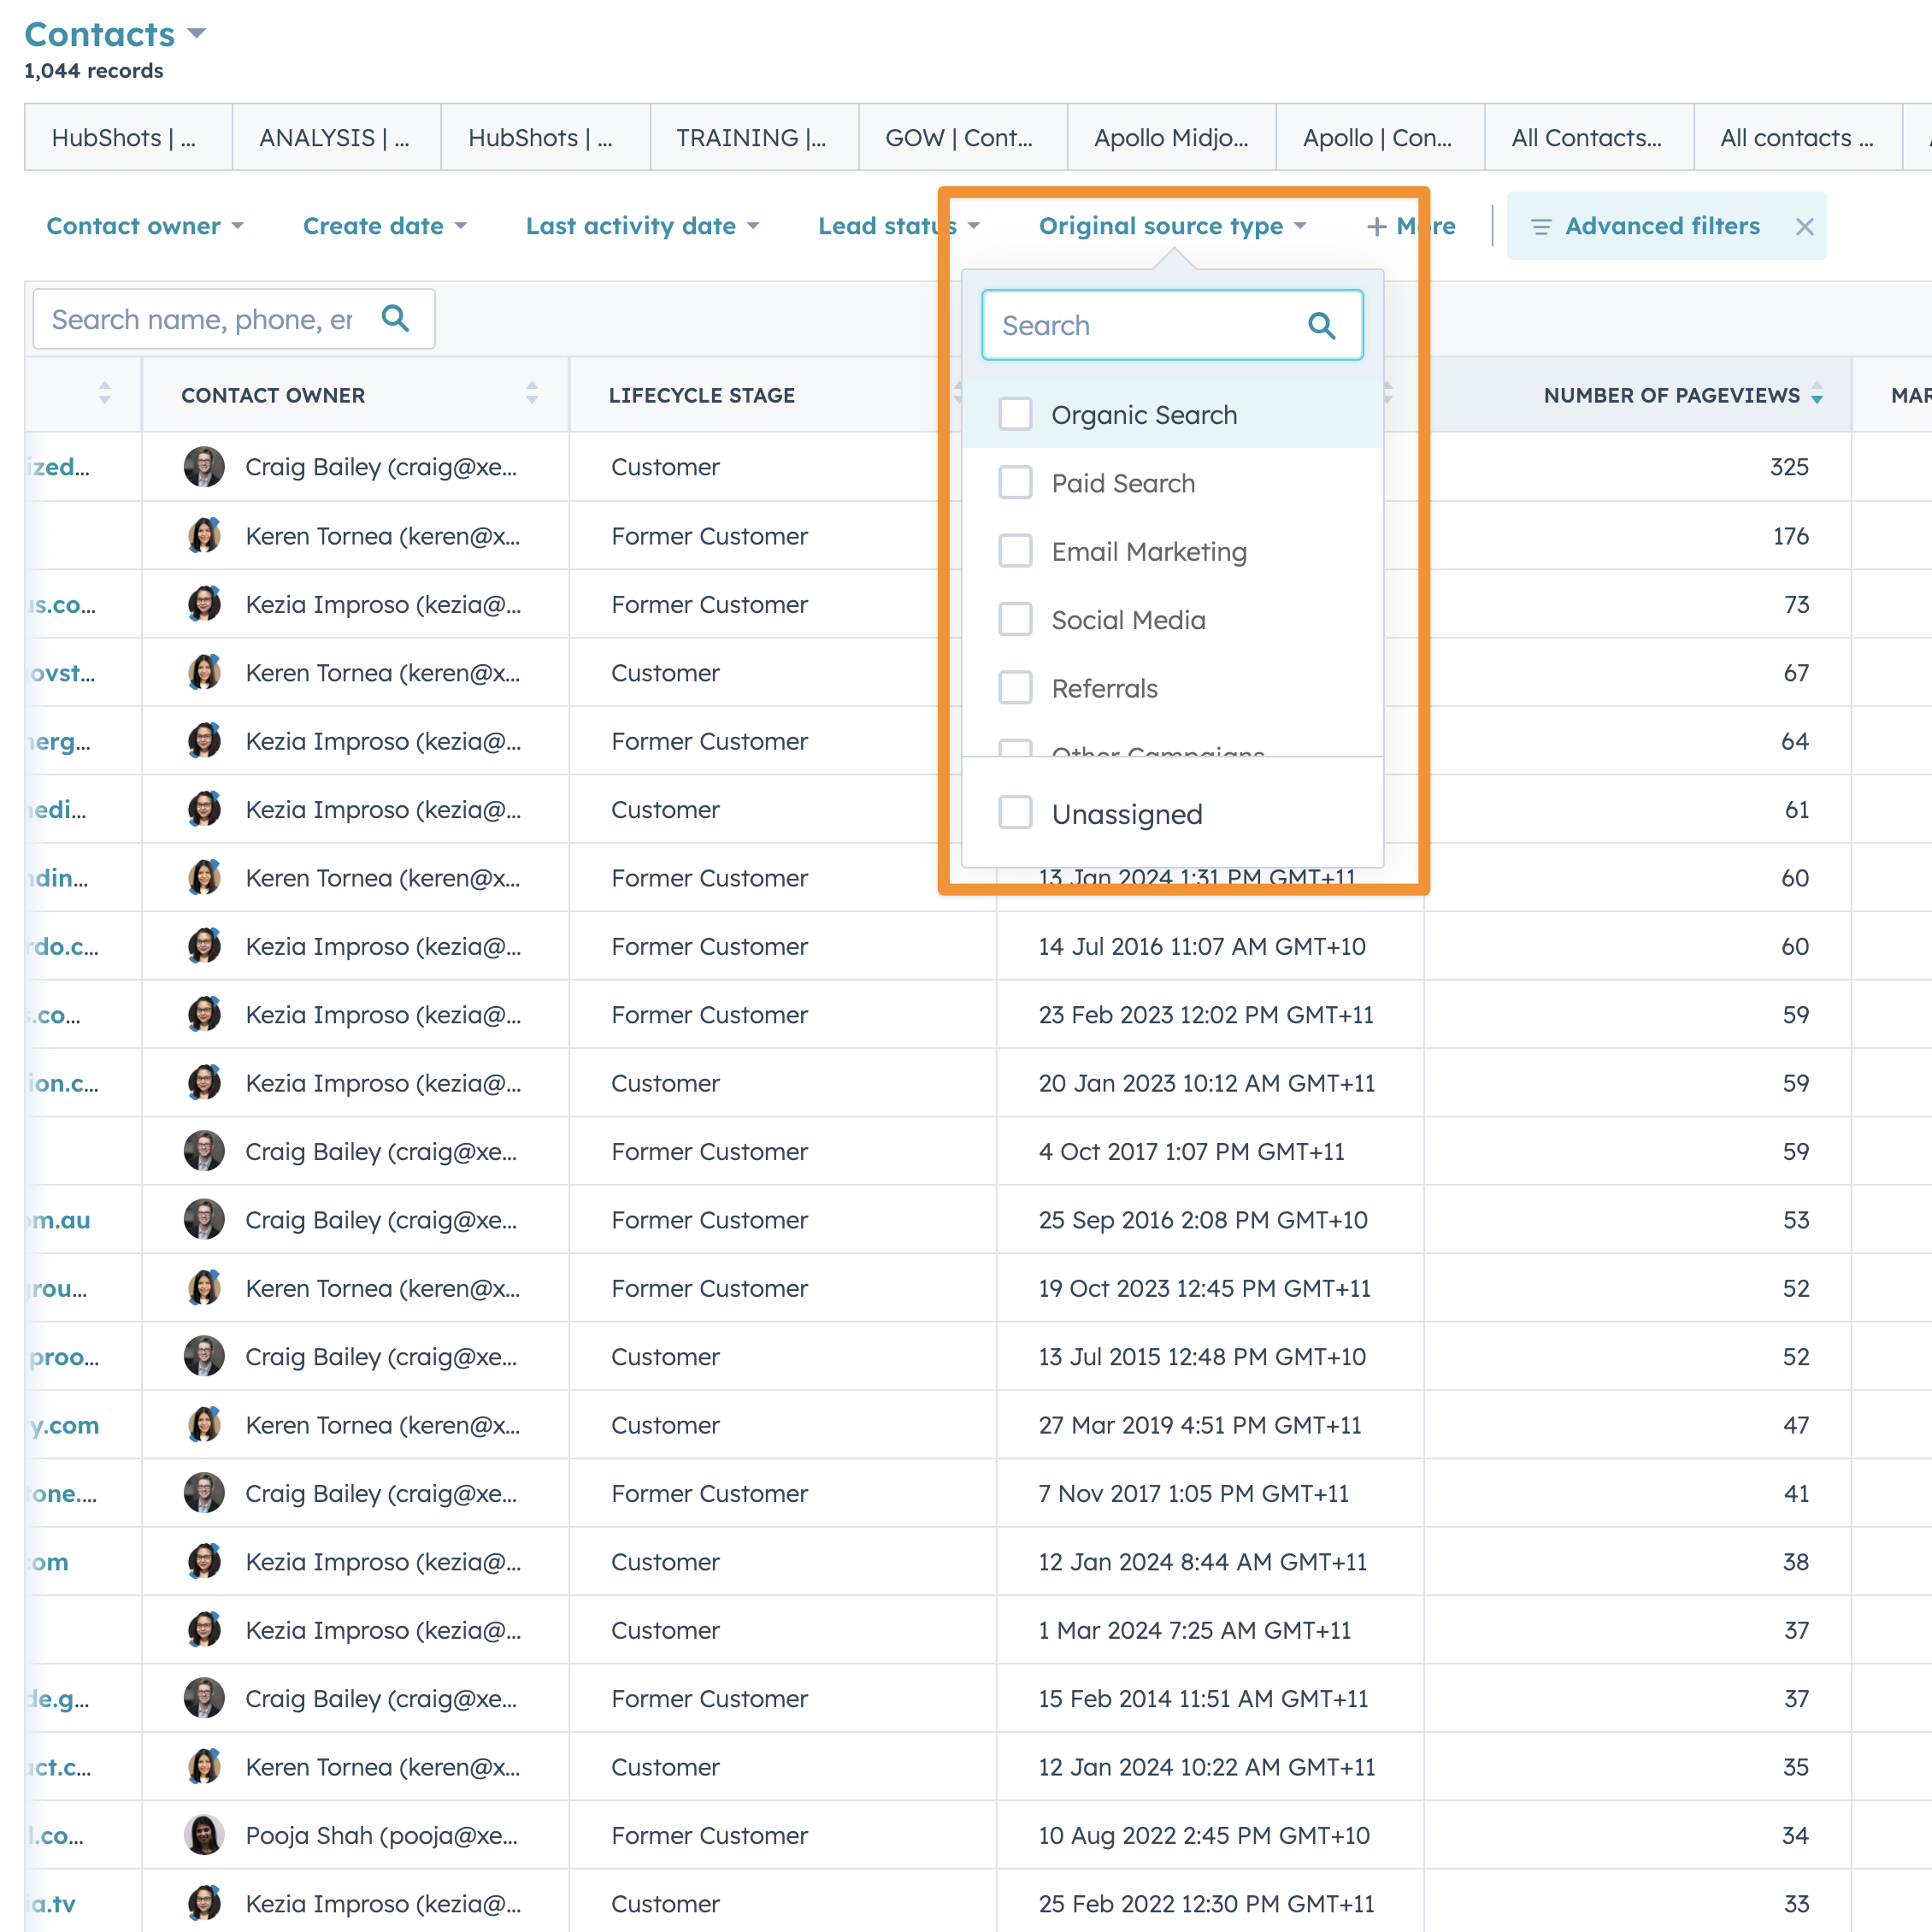Open the Apollo Midjo... view tab
Screen dimensions: 1932x1932
click(1170, 138)
